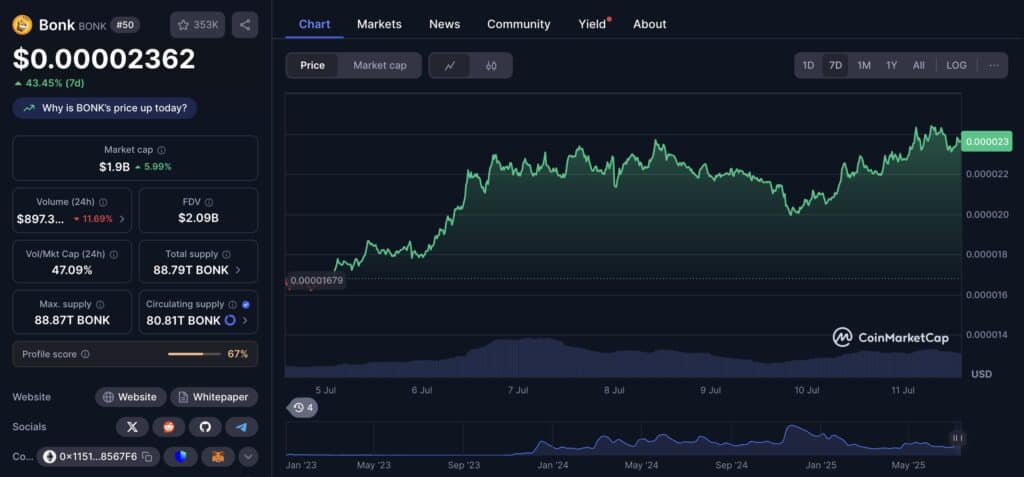Viewport: 1024px width, 477px height.
Task: Select 7D time range
Action: 835,65
